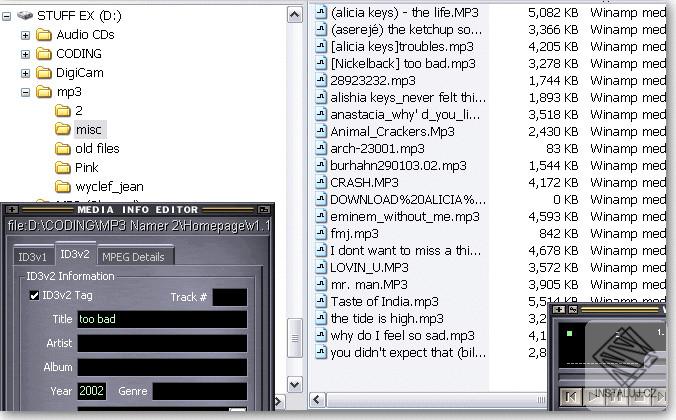676x420 pixels.
Task: Click the file list horizontal scroll left arrow
Action: pyautogui.click(x=317, y=400)
